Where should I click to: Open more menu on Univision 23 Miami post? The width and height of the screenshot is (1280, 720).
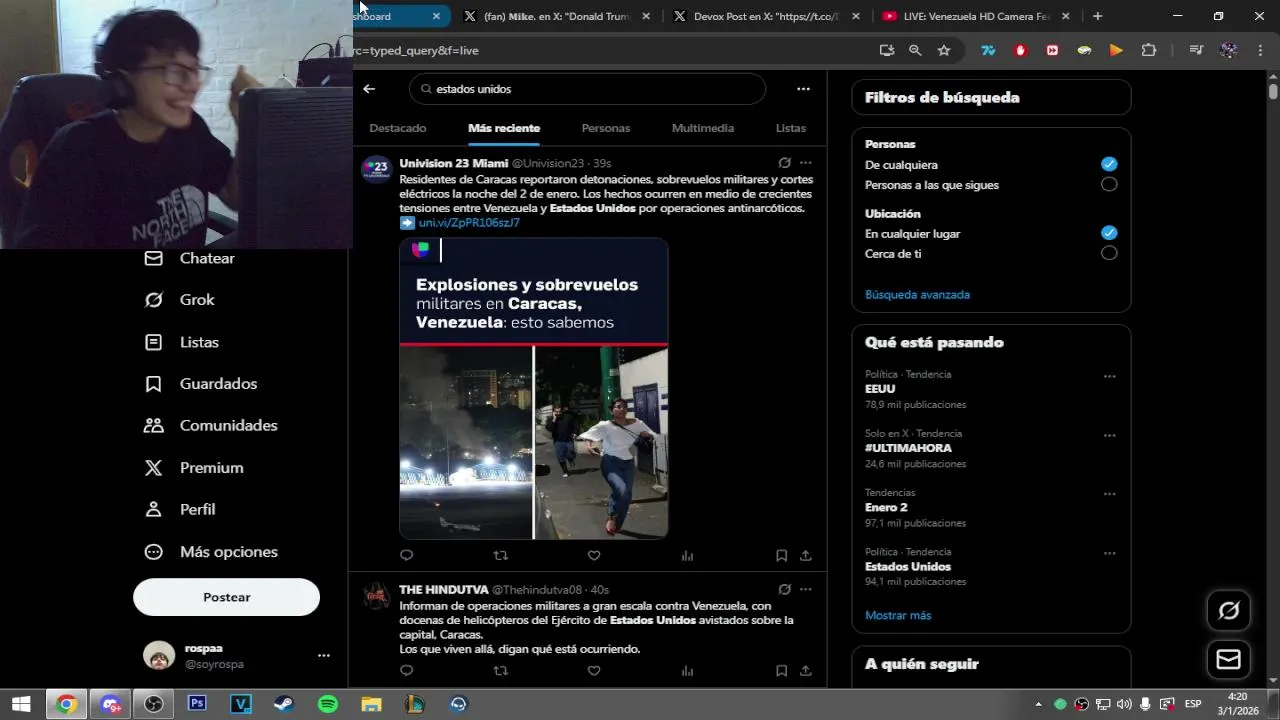806,163
